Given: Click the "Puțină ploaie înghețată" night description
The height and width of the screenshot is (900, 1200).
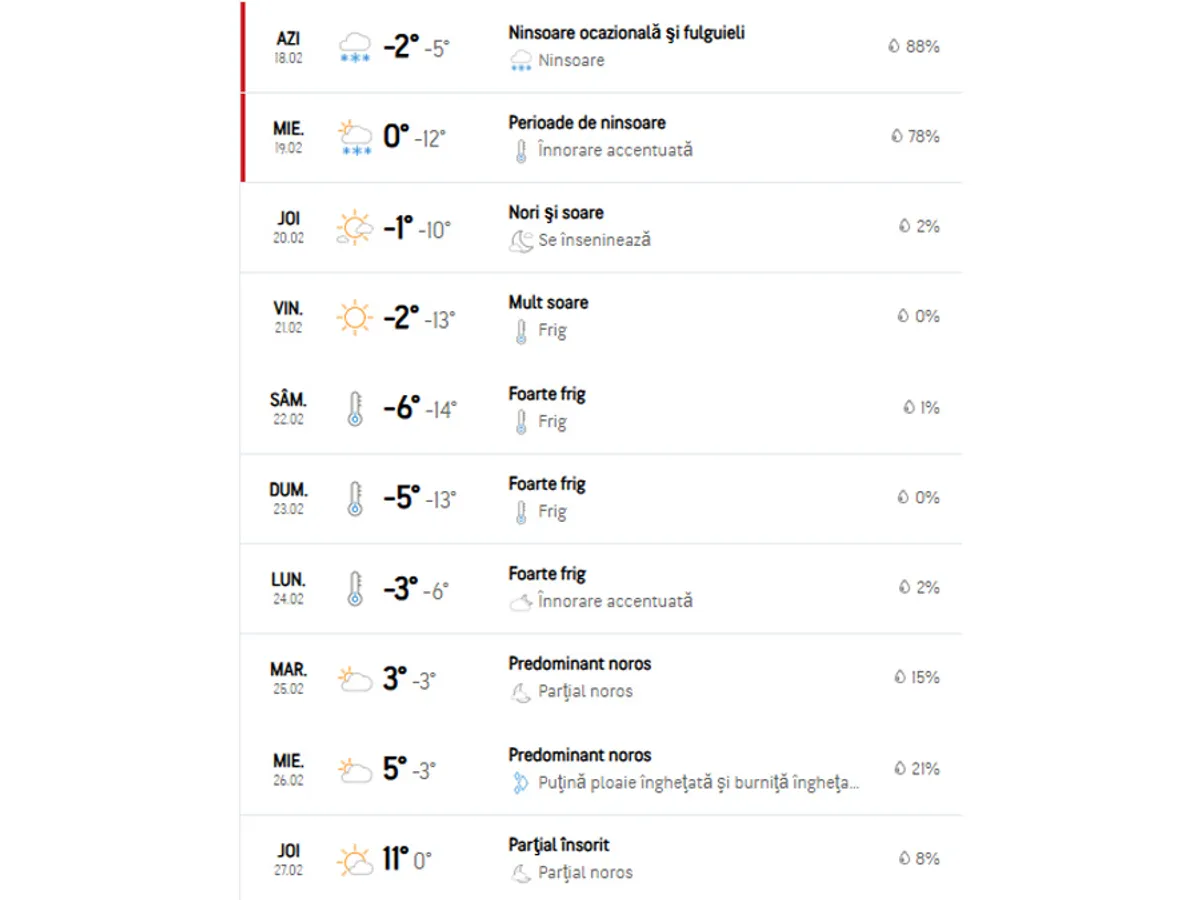Looking at the screenshot, I should pos(698,783).
